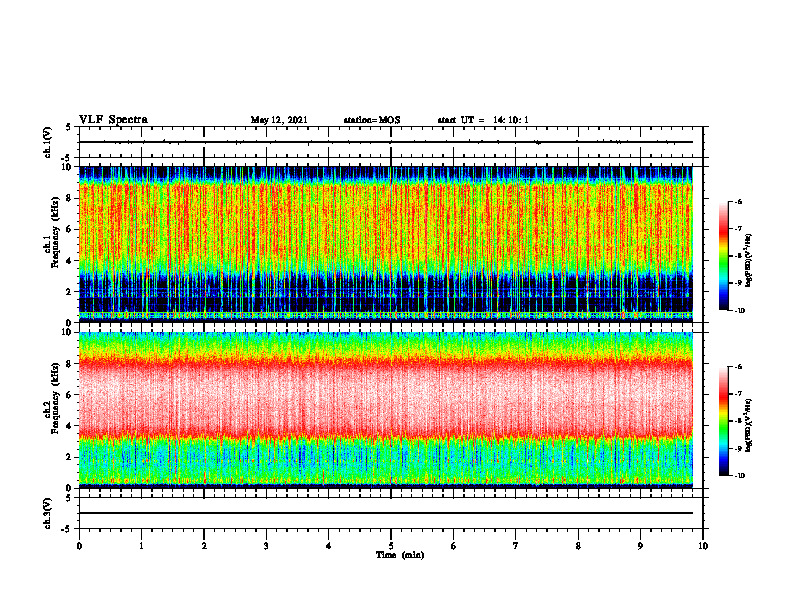Screen dimensions: 792x612
Task: Click the "-8" tick on ch.2 color bar
Action: tap(738, 421)
